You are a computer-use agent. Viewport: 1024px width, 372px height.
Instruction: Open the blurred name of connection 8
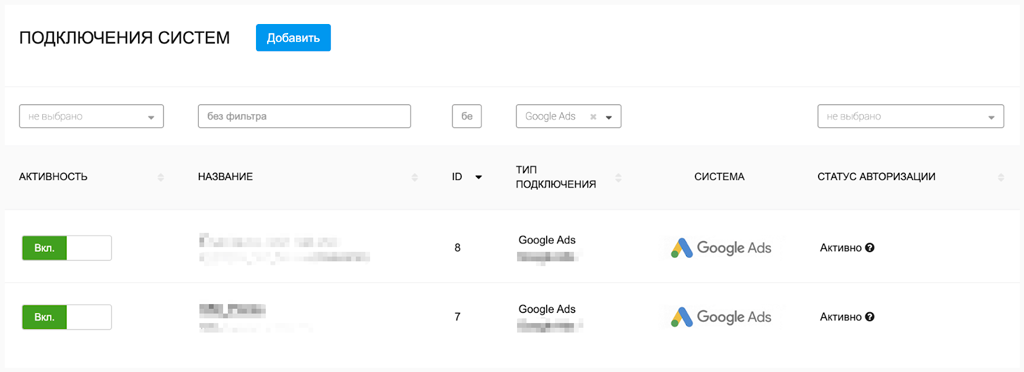click(x=284, y=248)
